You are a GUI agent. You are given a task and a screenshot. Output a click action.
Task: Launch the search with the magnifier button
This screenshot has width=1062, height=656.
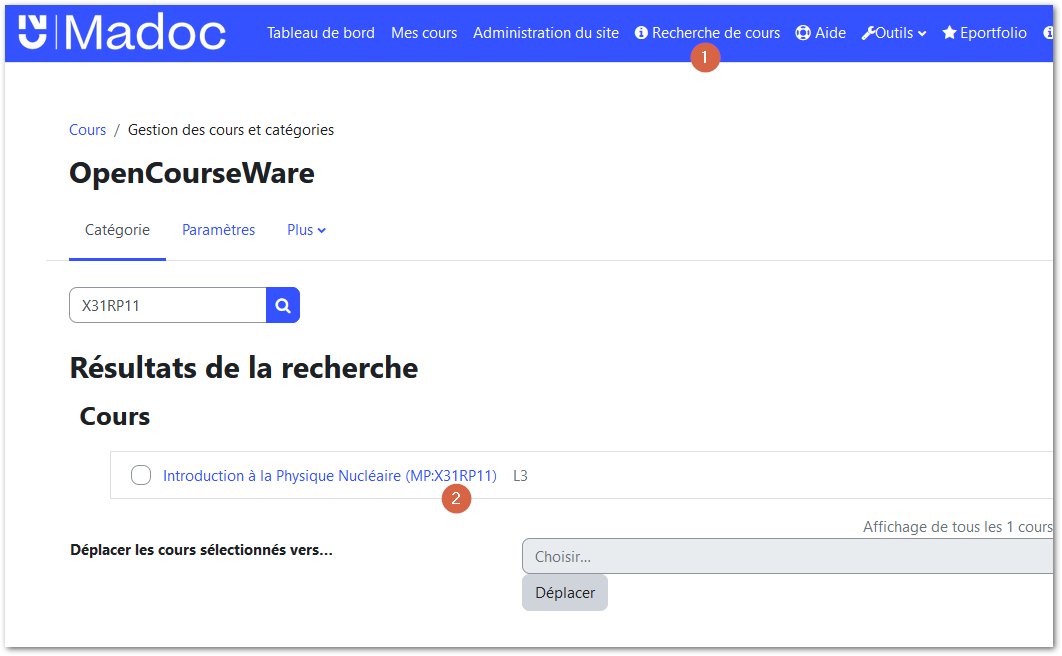point(282,305)
